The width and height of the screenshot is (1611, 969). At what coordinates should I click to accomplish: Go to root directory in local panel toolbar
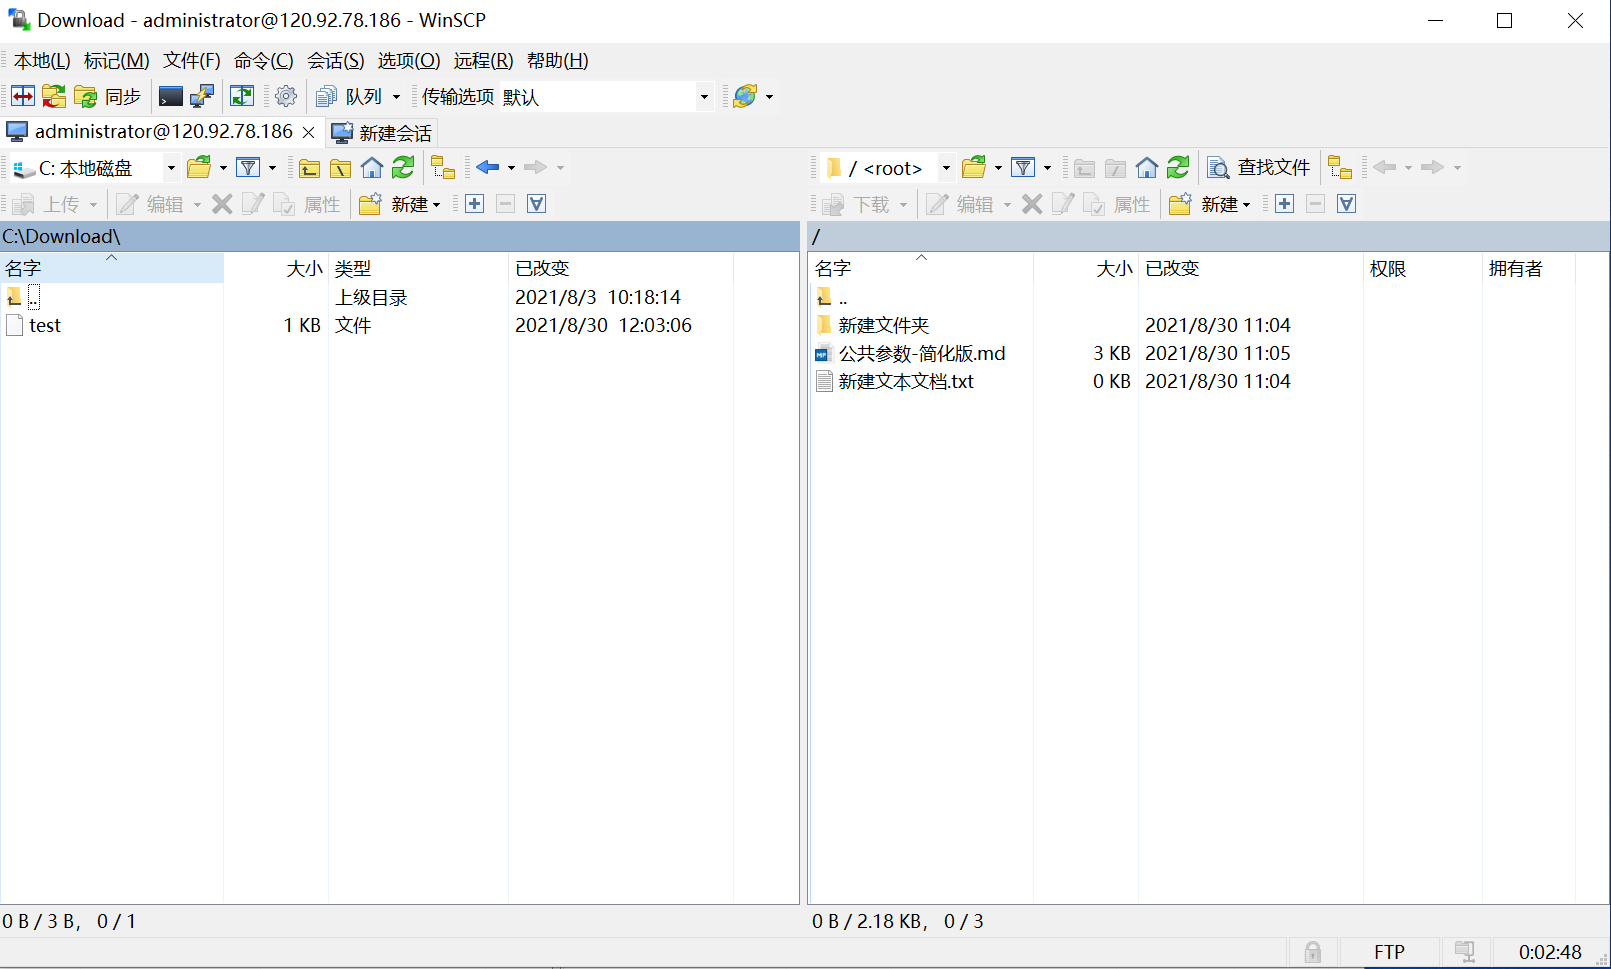coord(341,168)
